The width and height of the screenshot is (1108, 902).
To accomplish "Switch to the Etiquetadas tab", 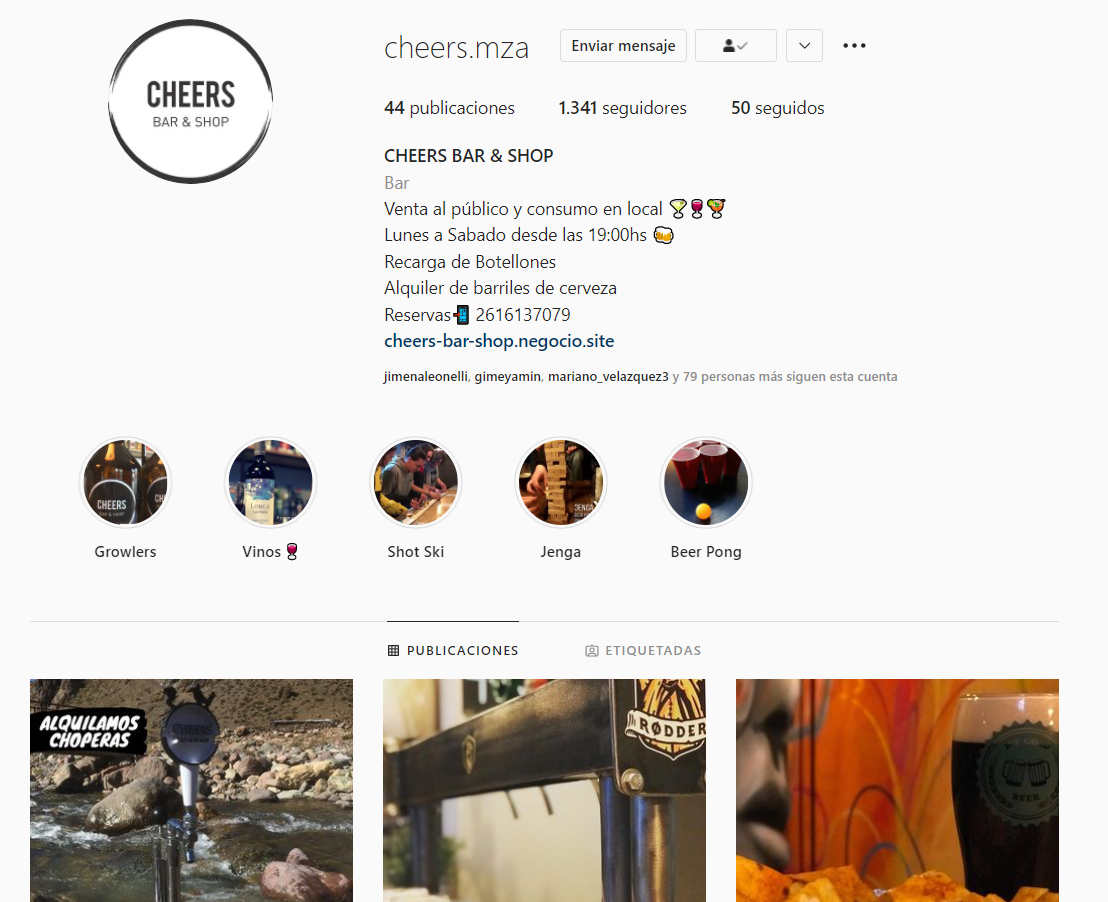I will [x=643, y=650].
